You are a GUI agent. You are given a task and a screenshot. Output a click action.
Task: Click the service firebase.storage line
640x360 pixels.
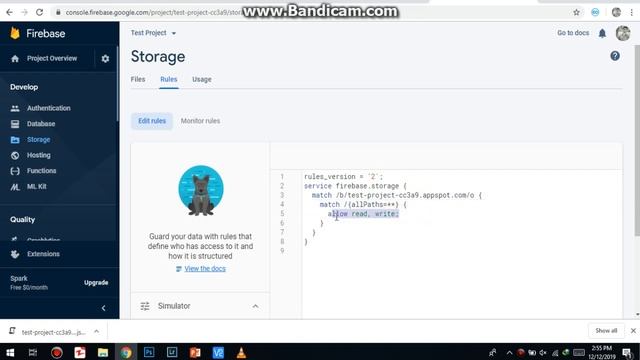pyautogui.click(x=355, y=186)
